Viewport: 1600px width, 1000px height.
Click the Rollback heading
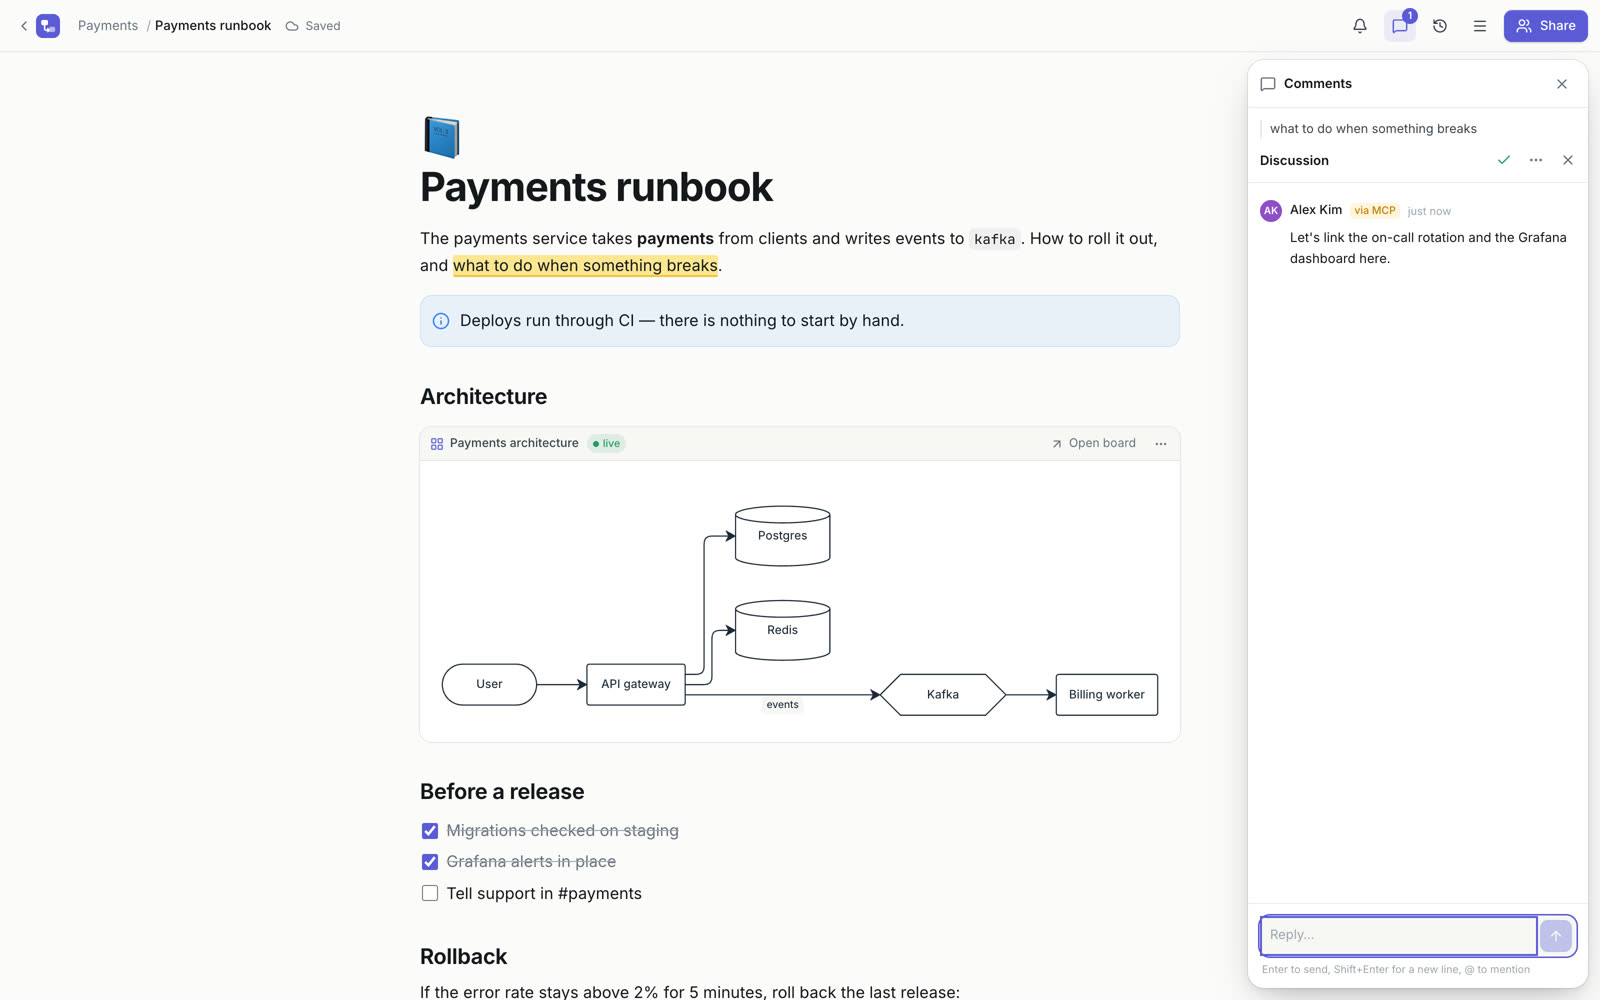tap(463, 957)
